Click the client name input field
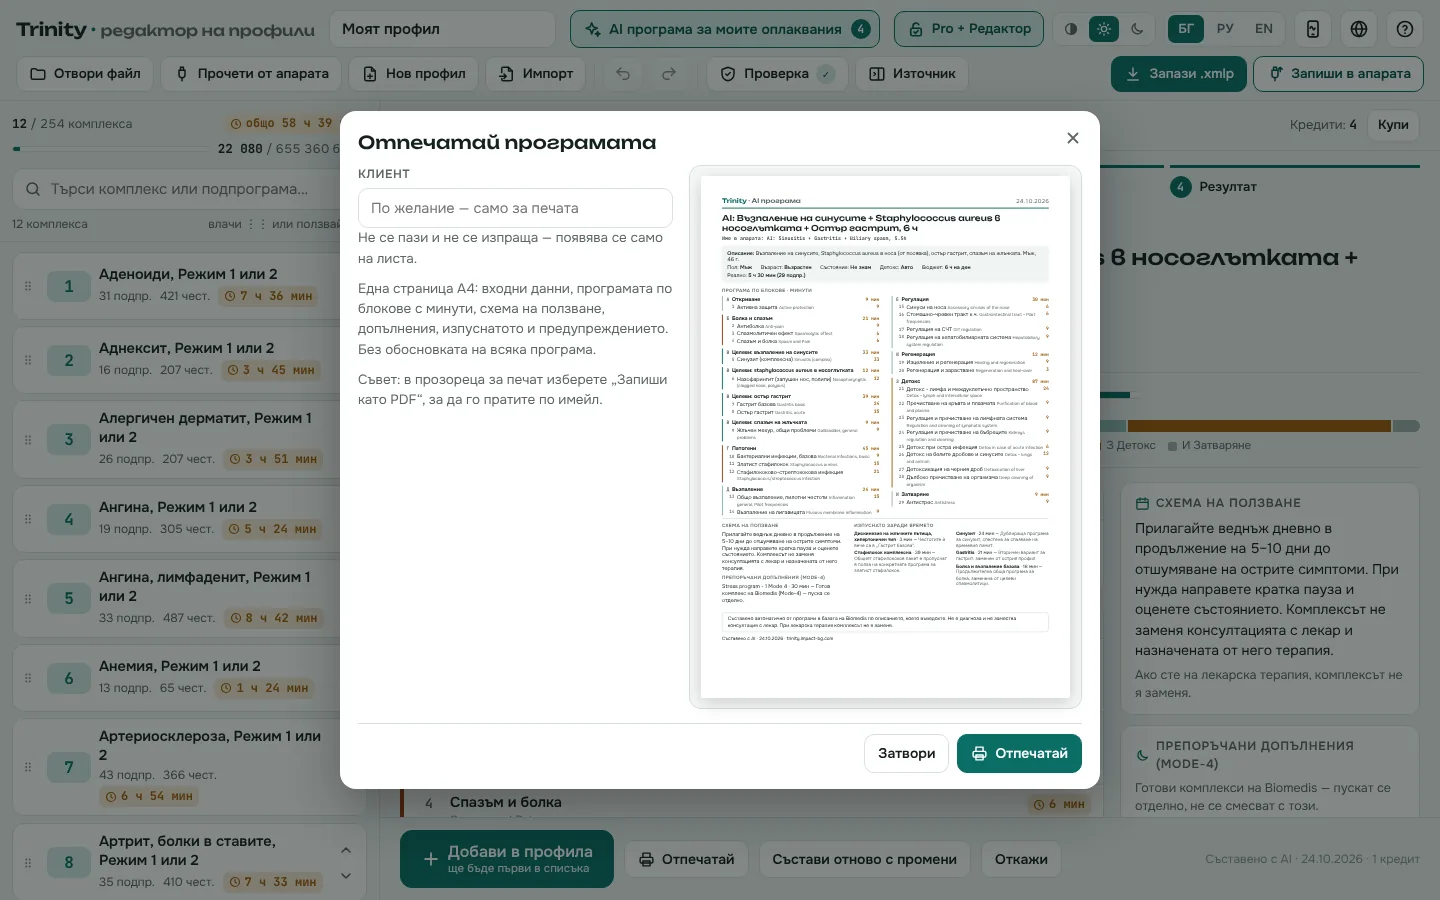This screenshot has height=900, width=1440. pyautogui.click(x=515, y=208)
